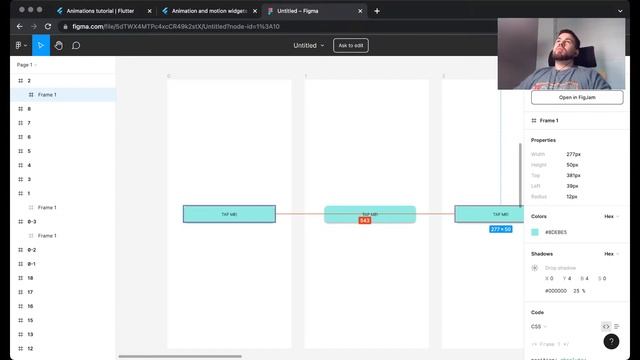Screen dimensions: 640x360
Task: Click the 277 × 50 size label on canvas
Action: [501, 229]
